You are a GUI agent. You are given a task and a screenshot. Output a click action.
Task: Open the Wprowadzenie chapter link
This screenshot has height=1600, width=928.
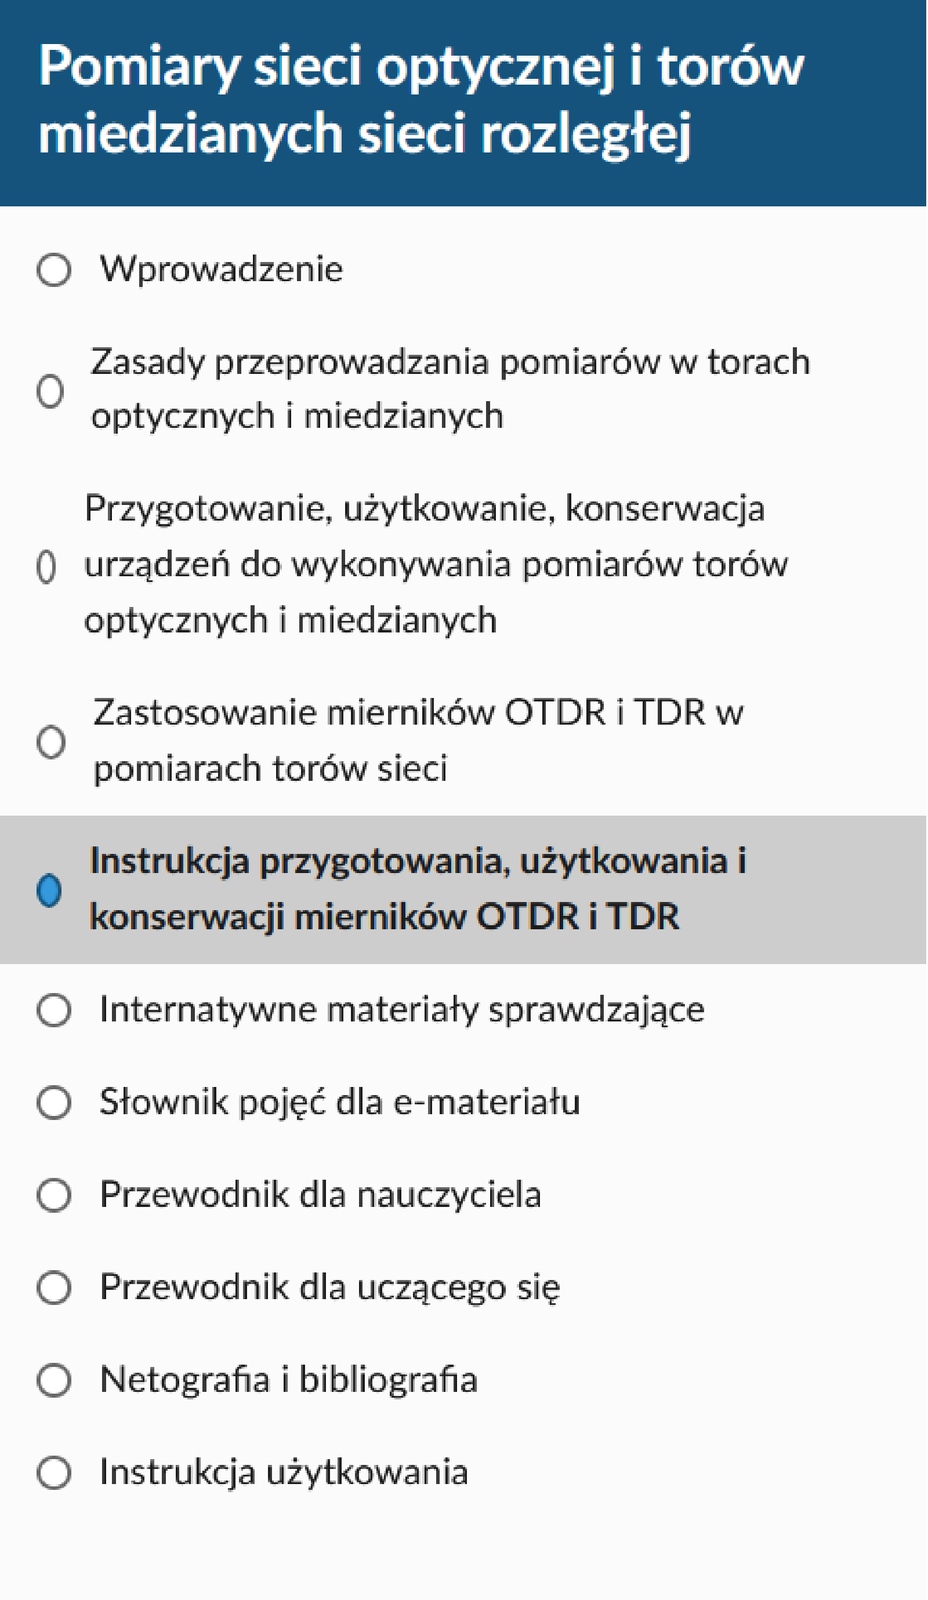pos(221,269)
